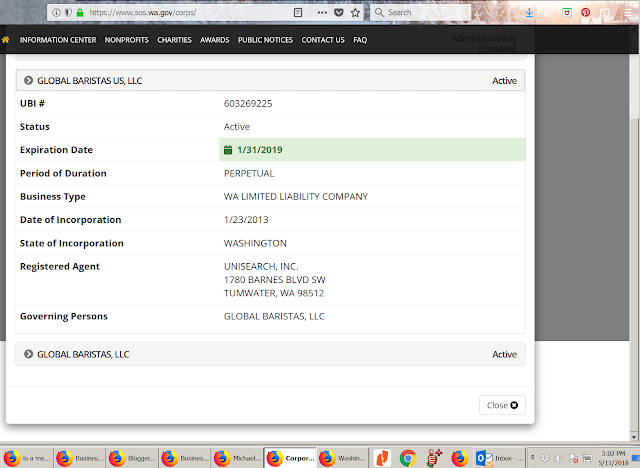640x468 pixels.
Task: Select the UBI number 603269225
Action: tap(248, 104)
